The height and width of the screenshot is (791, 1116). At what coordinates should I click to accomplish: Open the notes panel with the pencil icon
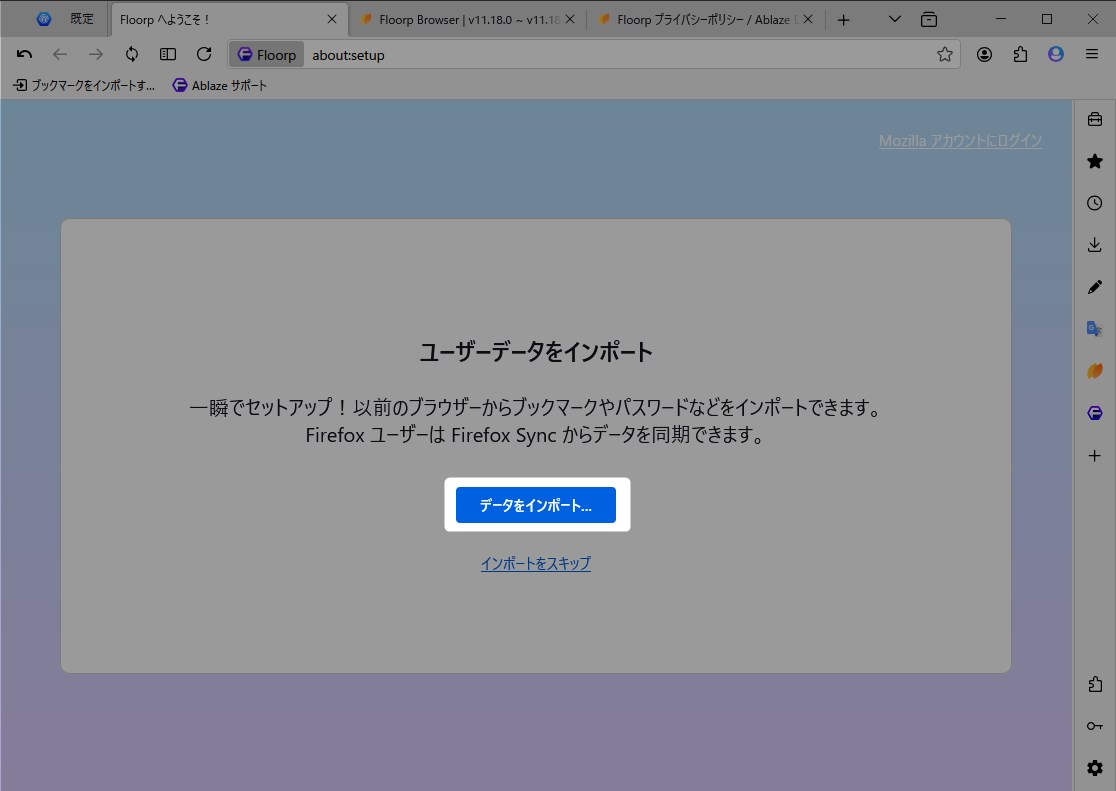[1094, 287]
